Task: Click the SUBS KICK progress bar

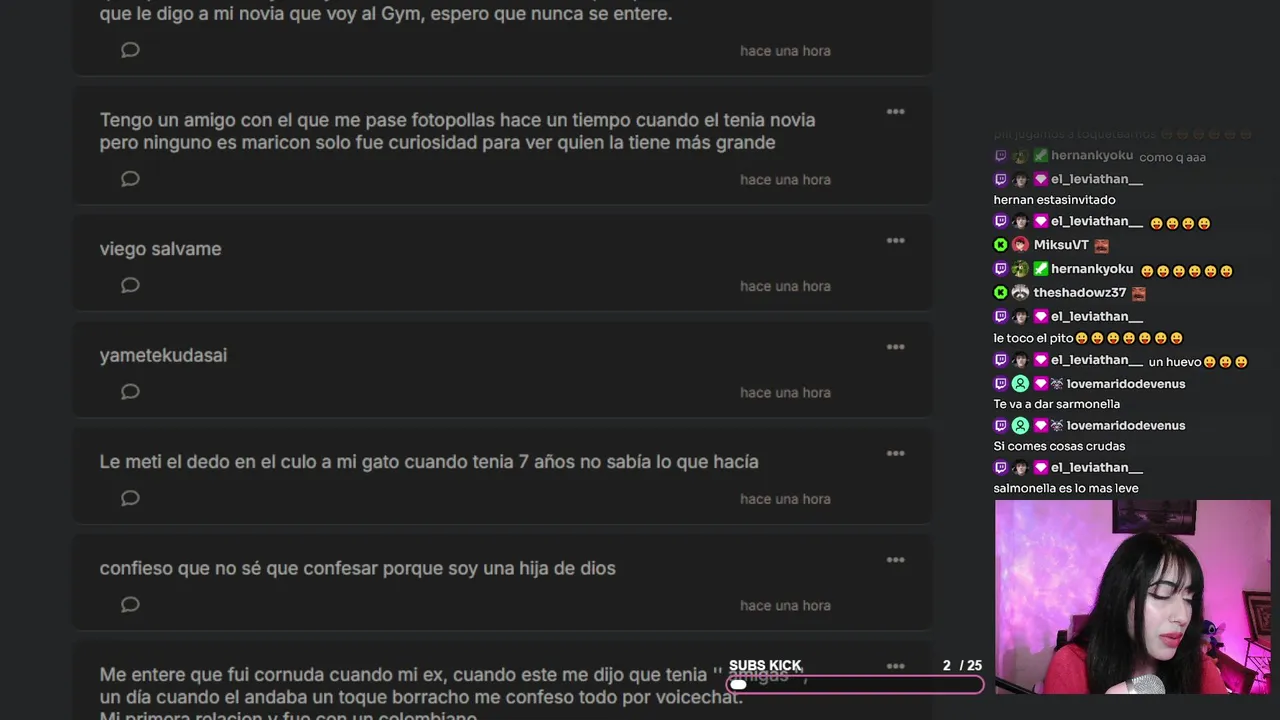Action: point(855,685)
